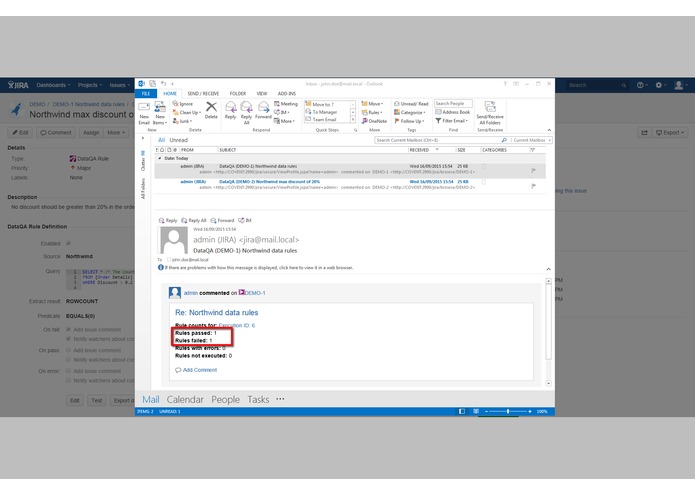This screenshot has width=695, height=494.
Task: Send message to OneNote
Action: (x=374, y=121)
